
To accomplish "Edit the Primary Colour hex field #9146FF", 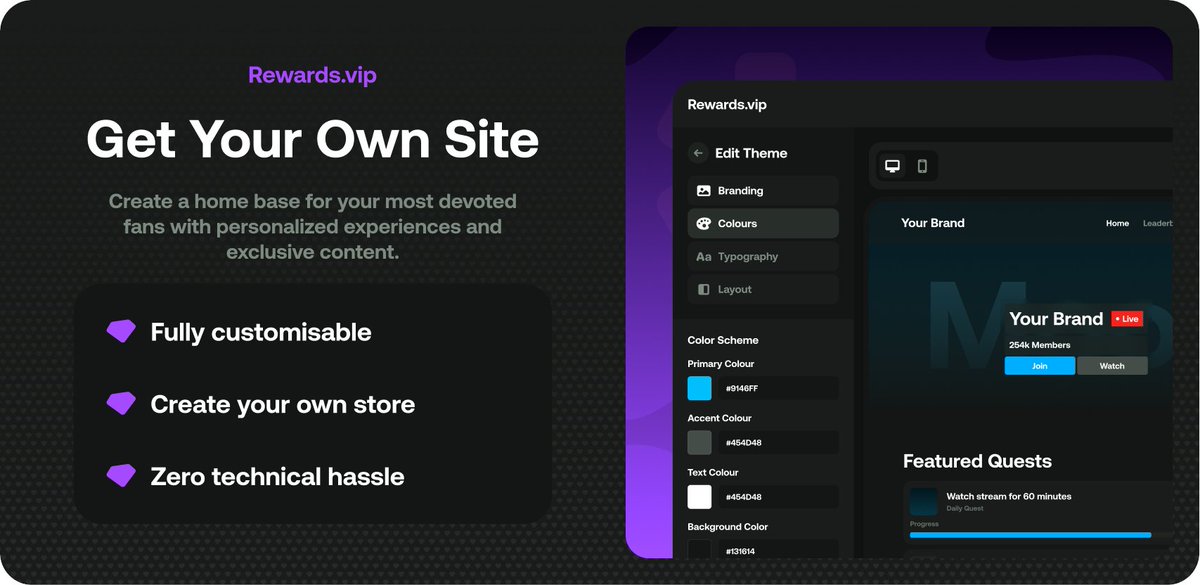I will (x=778, y=388).
